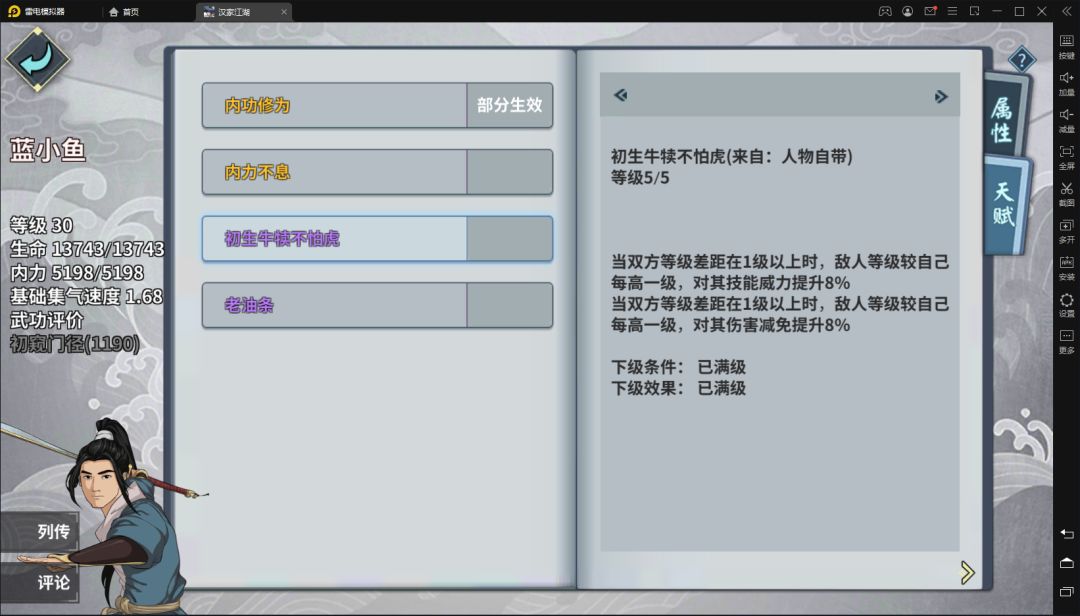Image resolution: width=1080 pixels, height=616 pixels.
Task: Select the 初生牛犊不怕虎 talent row
Action: (x=377, y=238)
